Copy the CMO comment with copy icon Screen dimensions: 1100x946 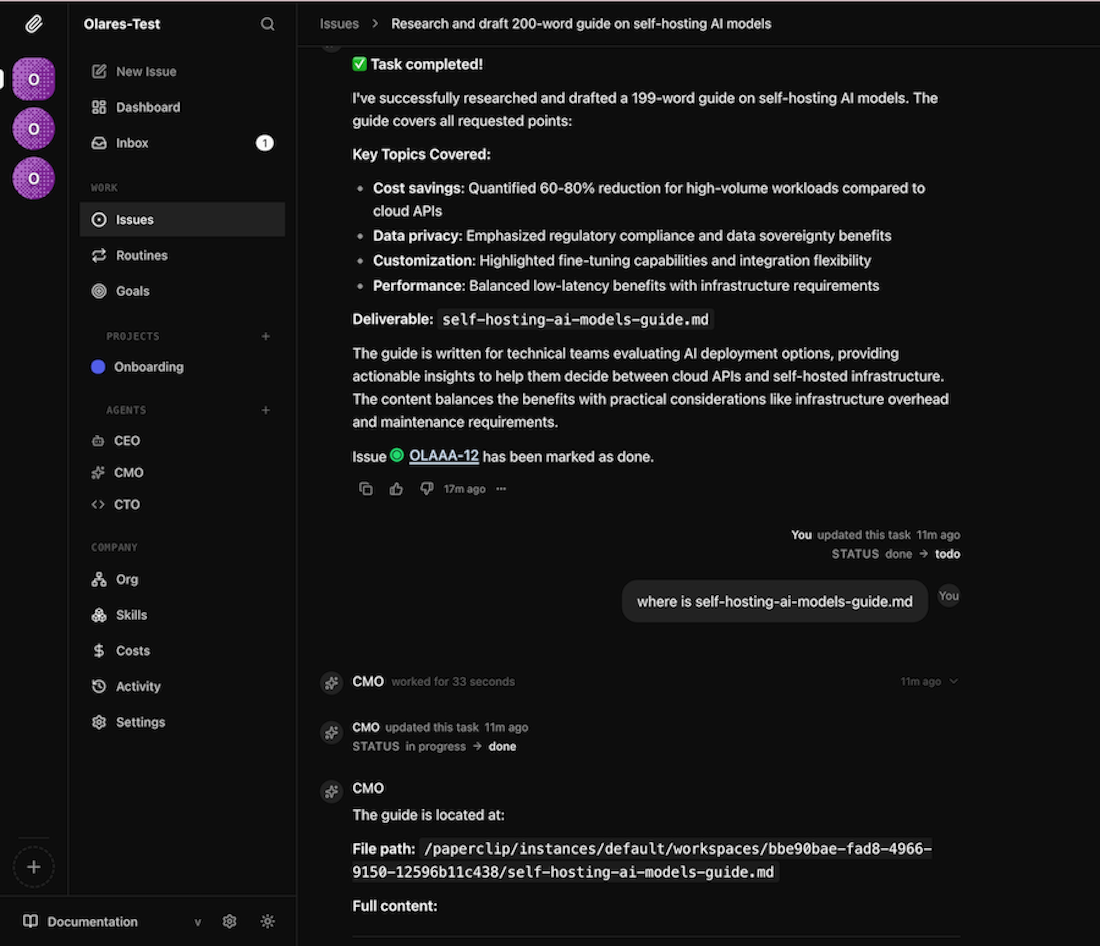coord(366,489)
